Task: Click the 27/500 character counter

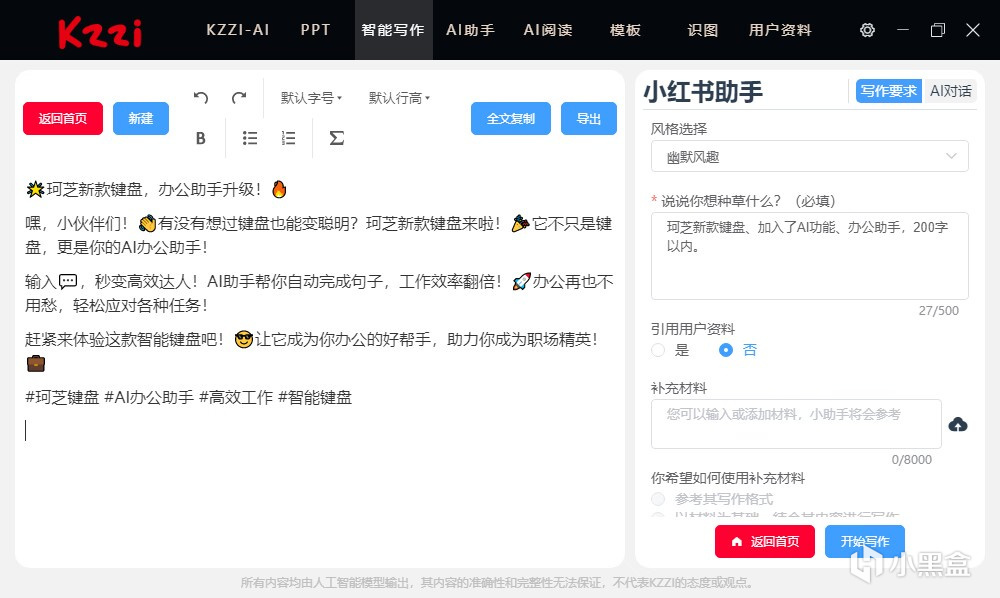Action: pos(938,310)
